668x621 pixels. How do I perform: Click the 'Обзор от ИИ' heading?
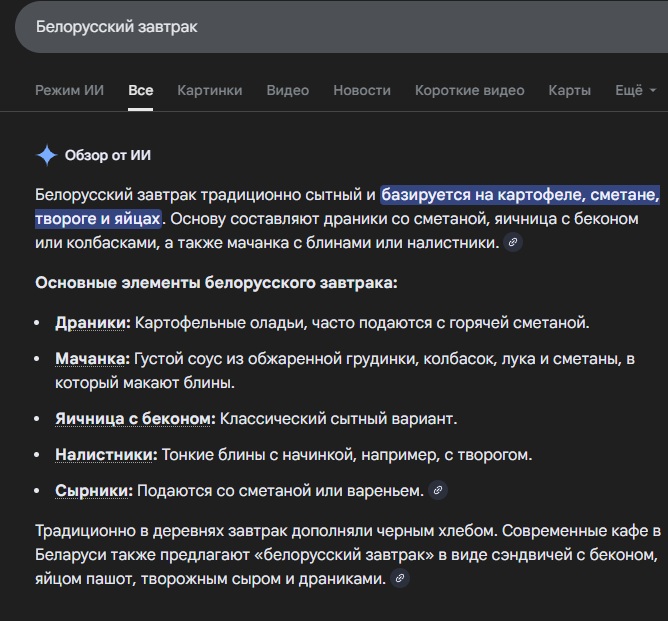click(108, 155)
